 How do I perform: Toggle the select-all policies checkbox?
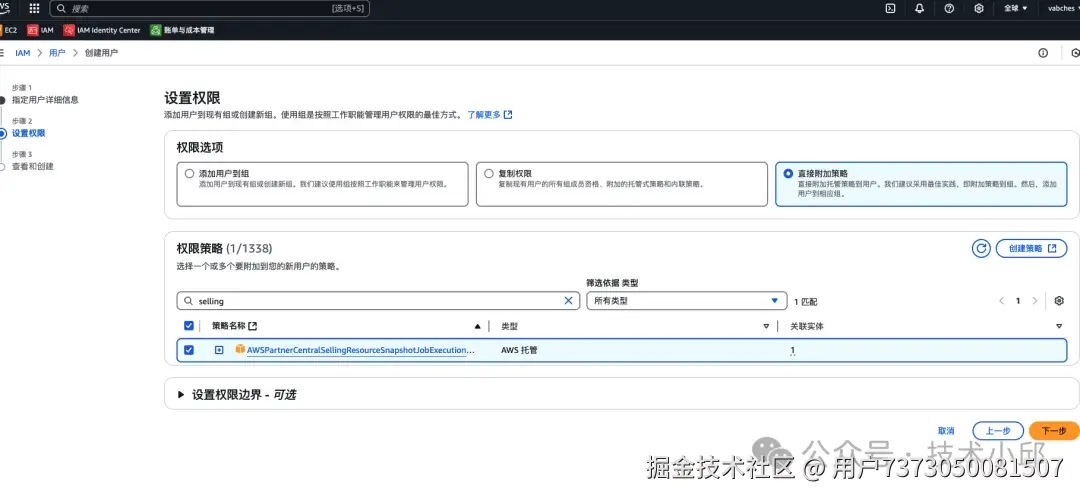pos(189,326)
